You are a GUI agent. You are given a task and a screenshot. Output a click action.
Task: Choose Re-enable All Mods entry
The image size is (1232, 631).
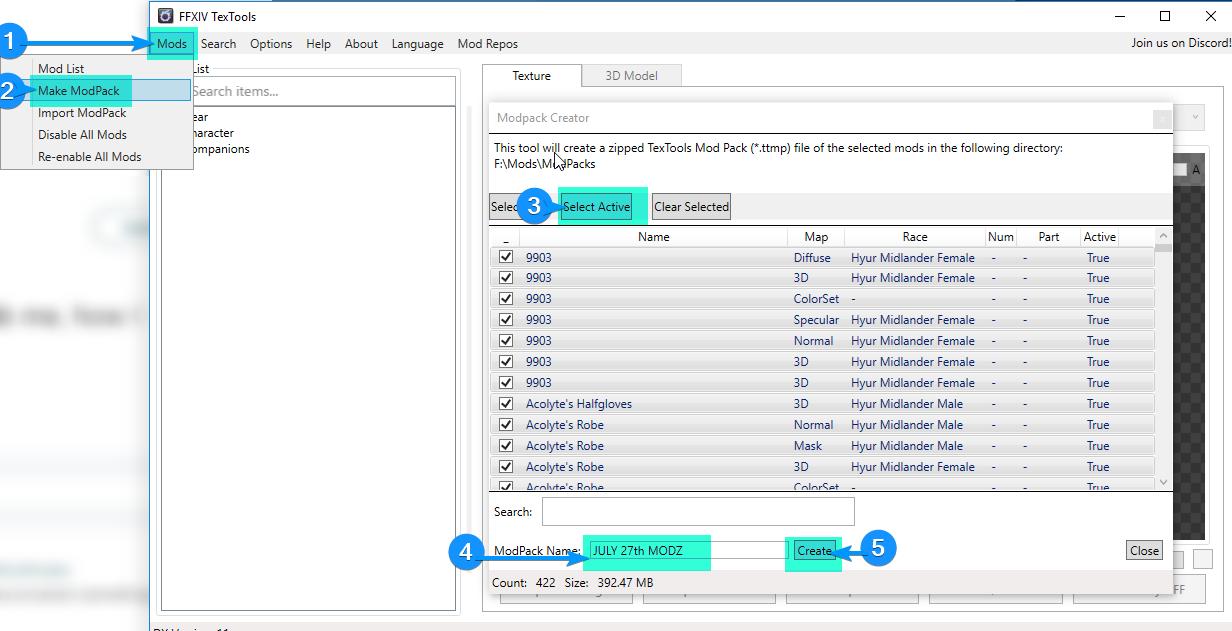coord(96,157)
